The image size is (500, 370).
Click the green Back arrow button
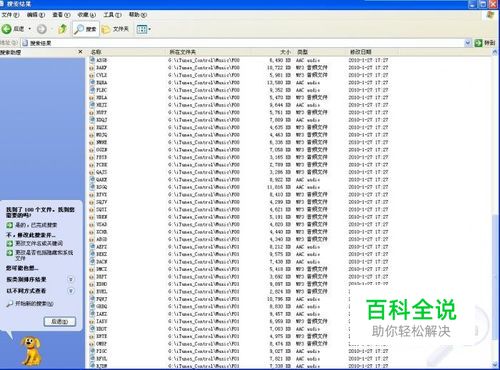click(x=7, y=29)
